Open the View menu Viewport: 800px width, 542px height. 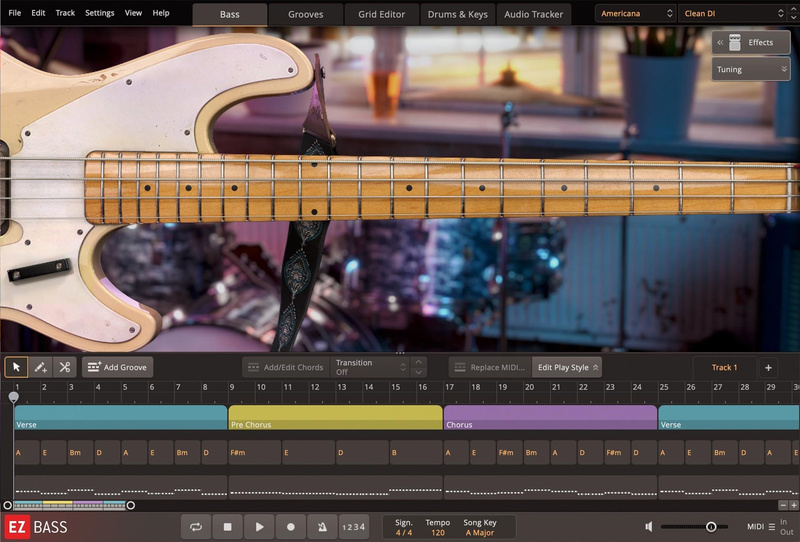133,13
